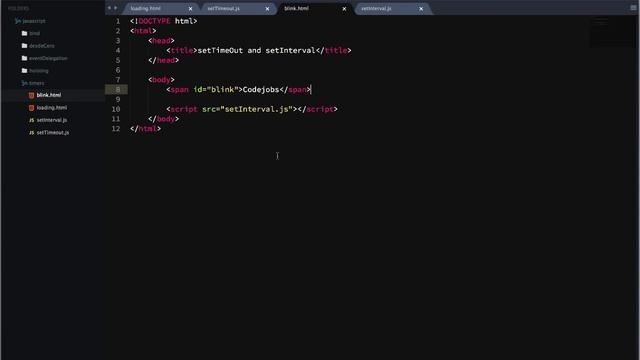Click the closing head tag on line 5
This screenshot has width=640, height=360.
click(163, 60)
